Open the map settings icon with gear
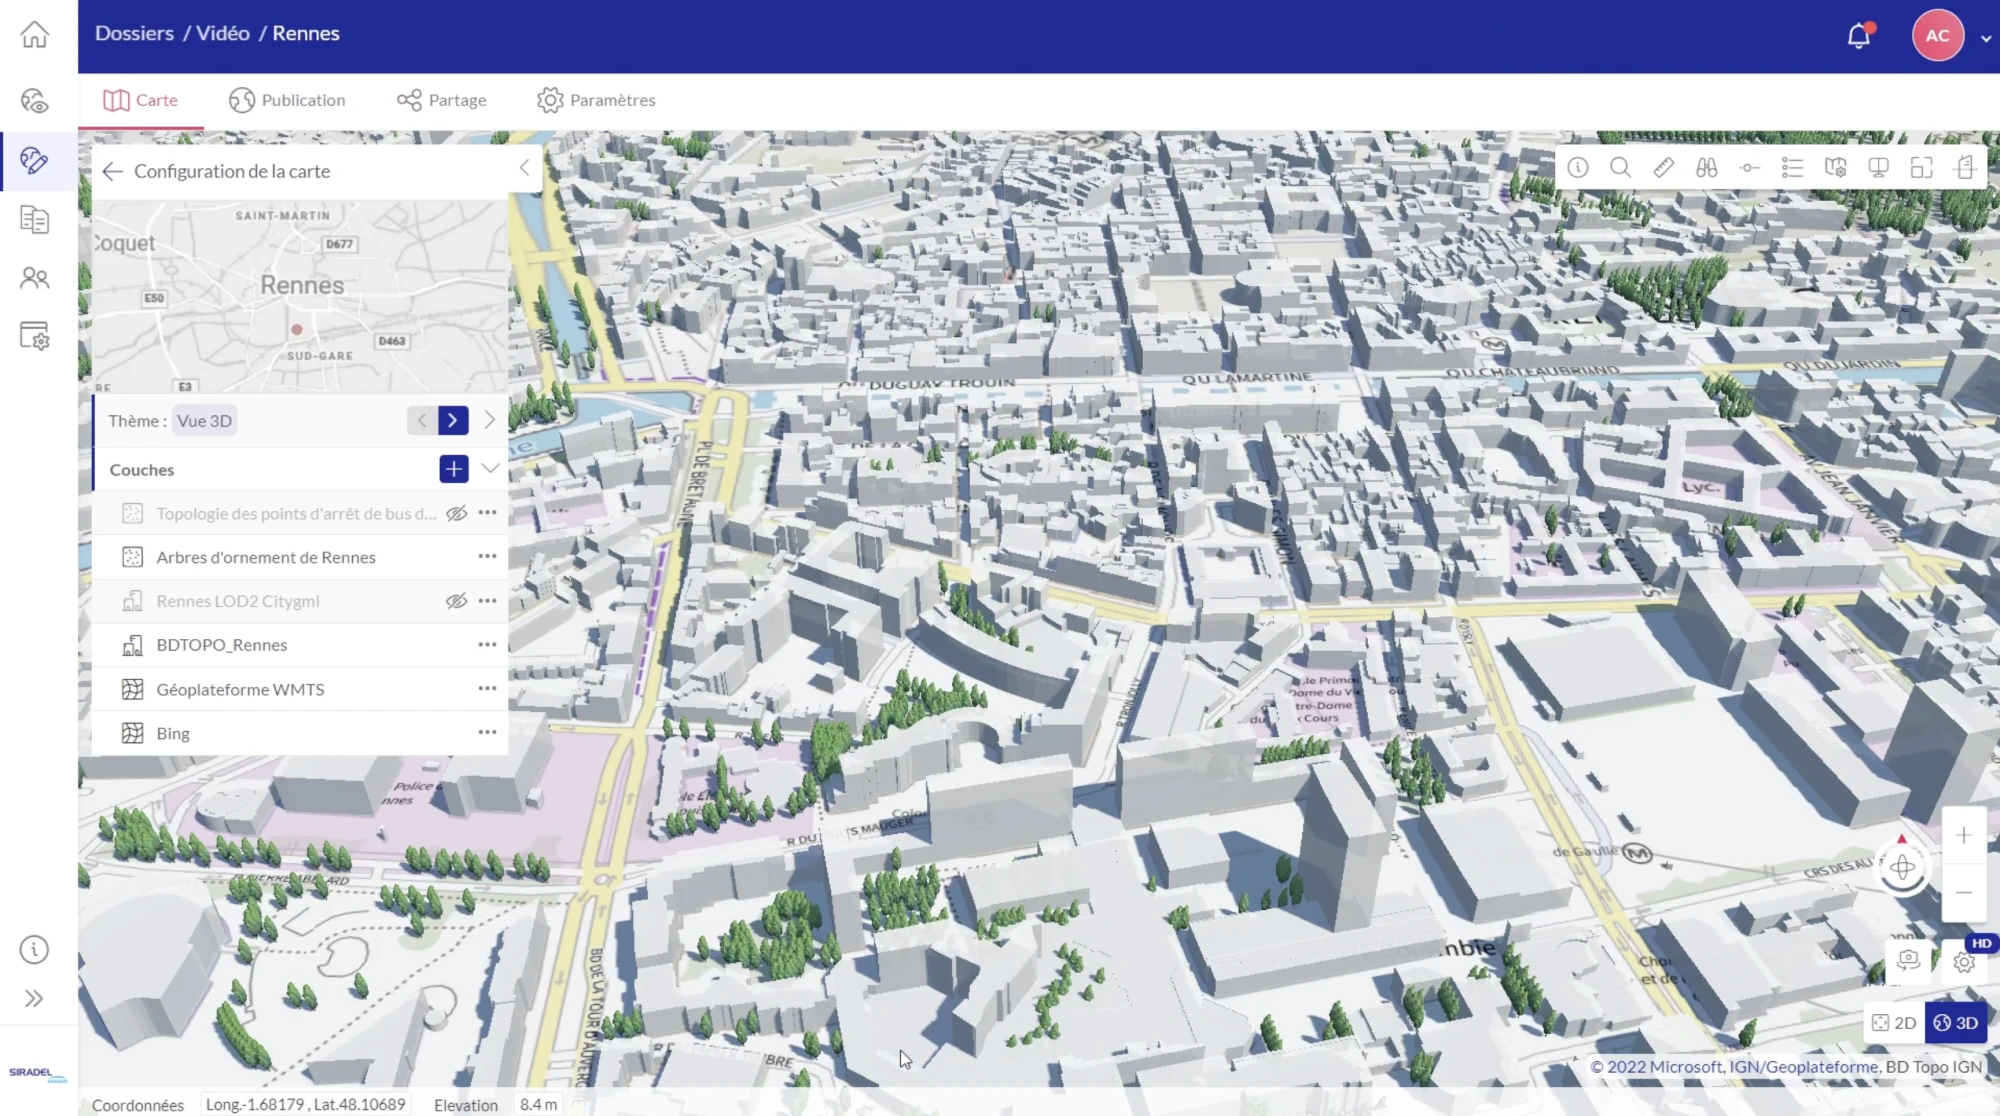Image resolution: width=2000 pixels, height=1116 pixels. click(x=1835, y=168)
